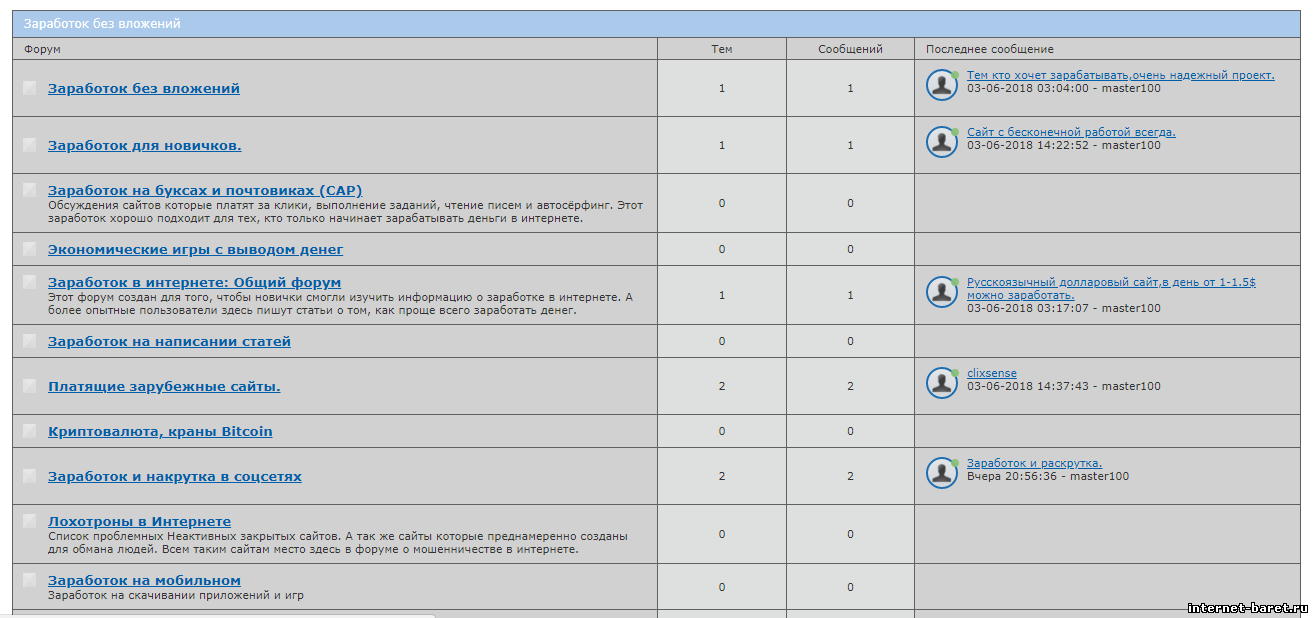Click user avatar next to clixsense post
The height and width of the screenshot is (618, 1313).
click(x=941, y=383)
